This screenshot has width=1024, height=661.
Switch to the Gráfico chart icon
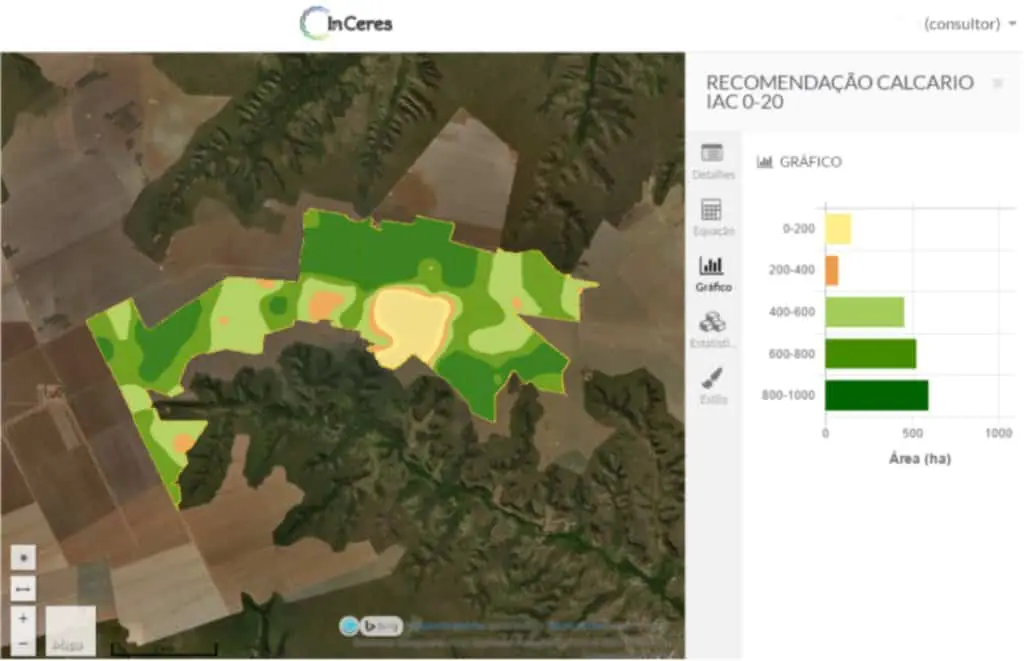(x=714, y=268)
